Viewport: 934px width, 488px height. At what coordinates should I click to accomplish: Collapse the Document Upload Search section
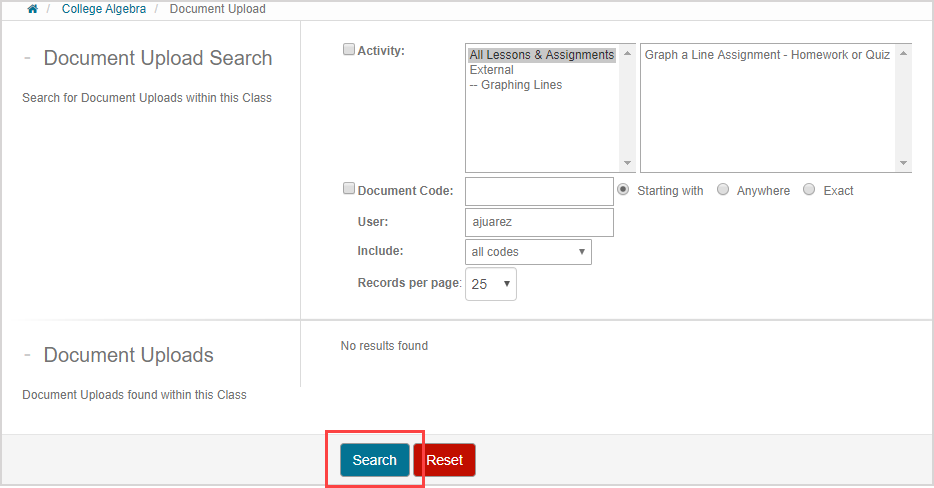pos(27,58)
